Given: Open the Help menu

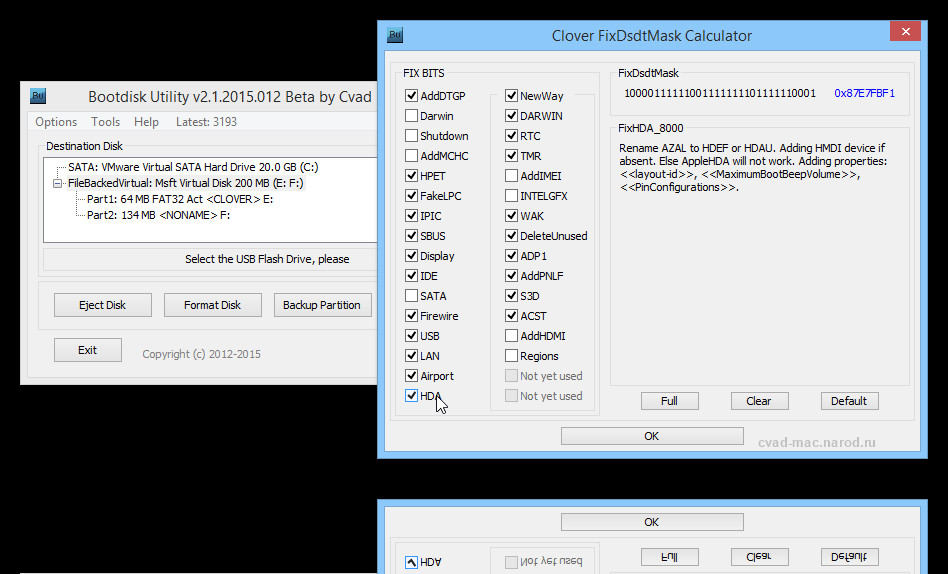Looking at the screenshot, I should click(x=146, y=122).
